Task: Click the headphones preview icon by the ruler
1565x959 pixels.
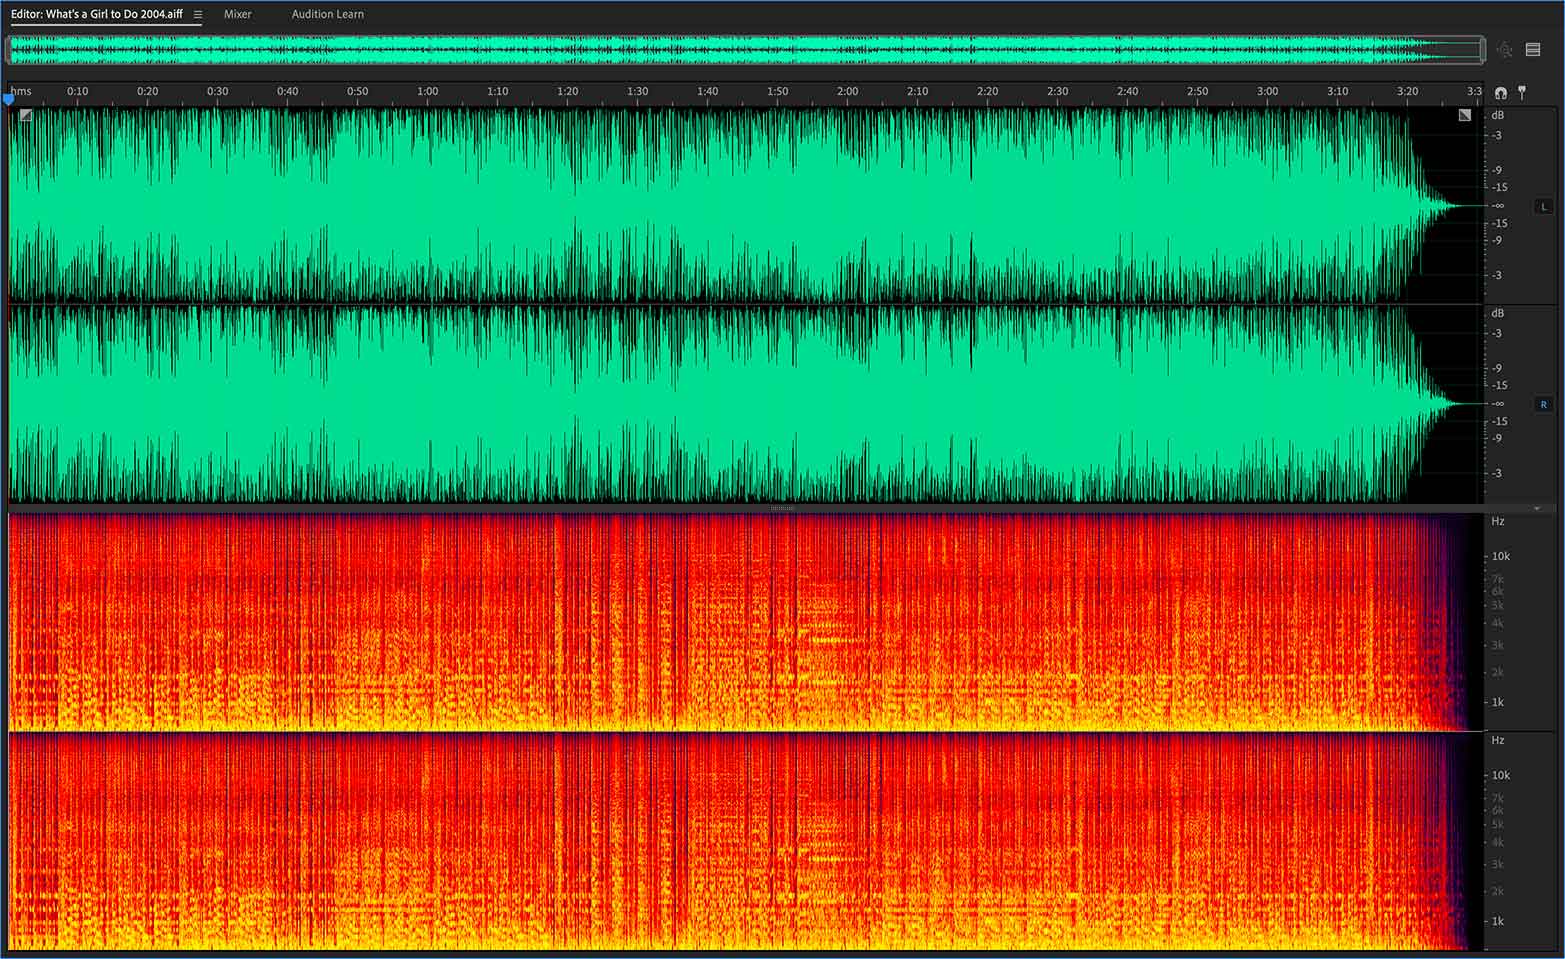Action: [1501, 92]
